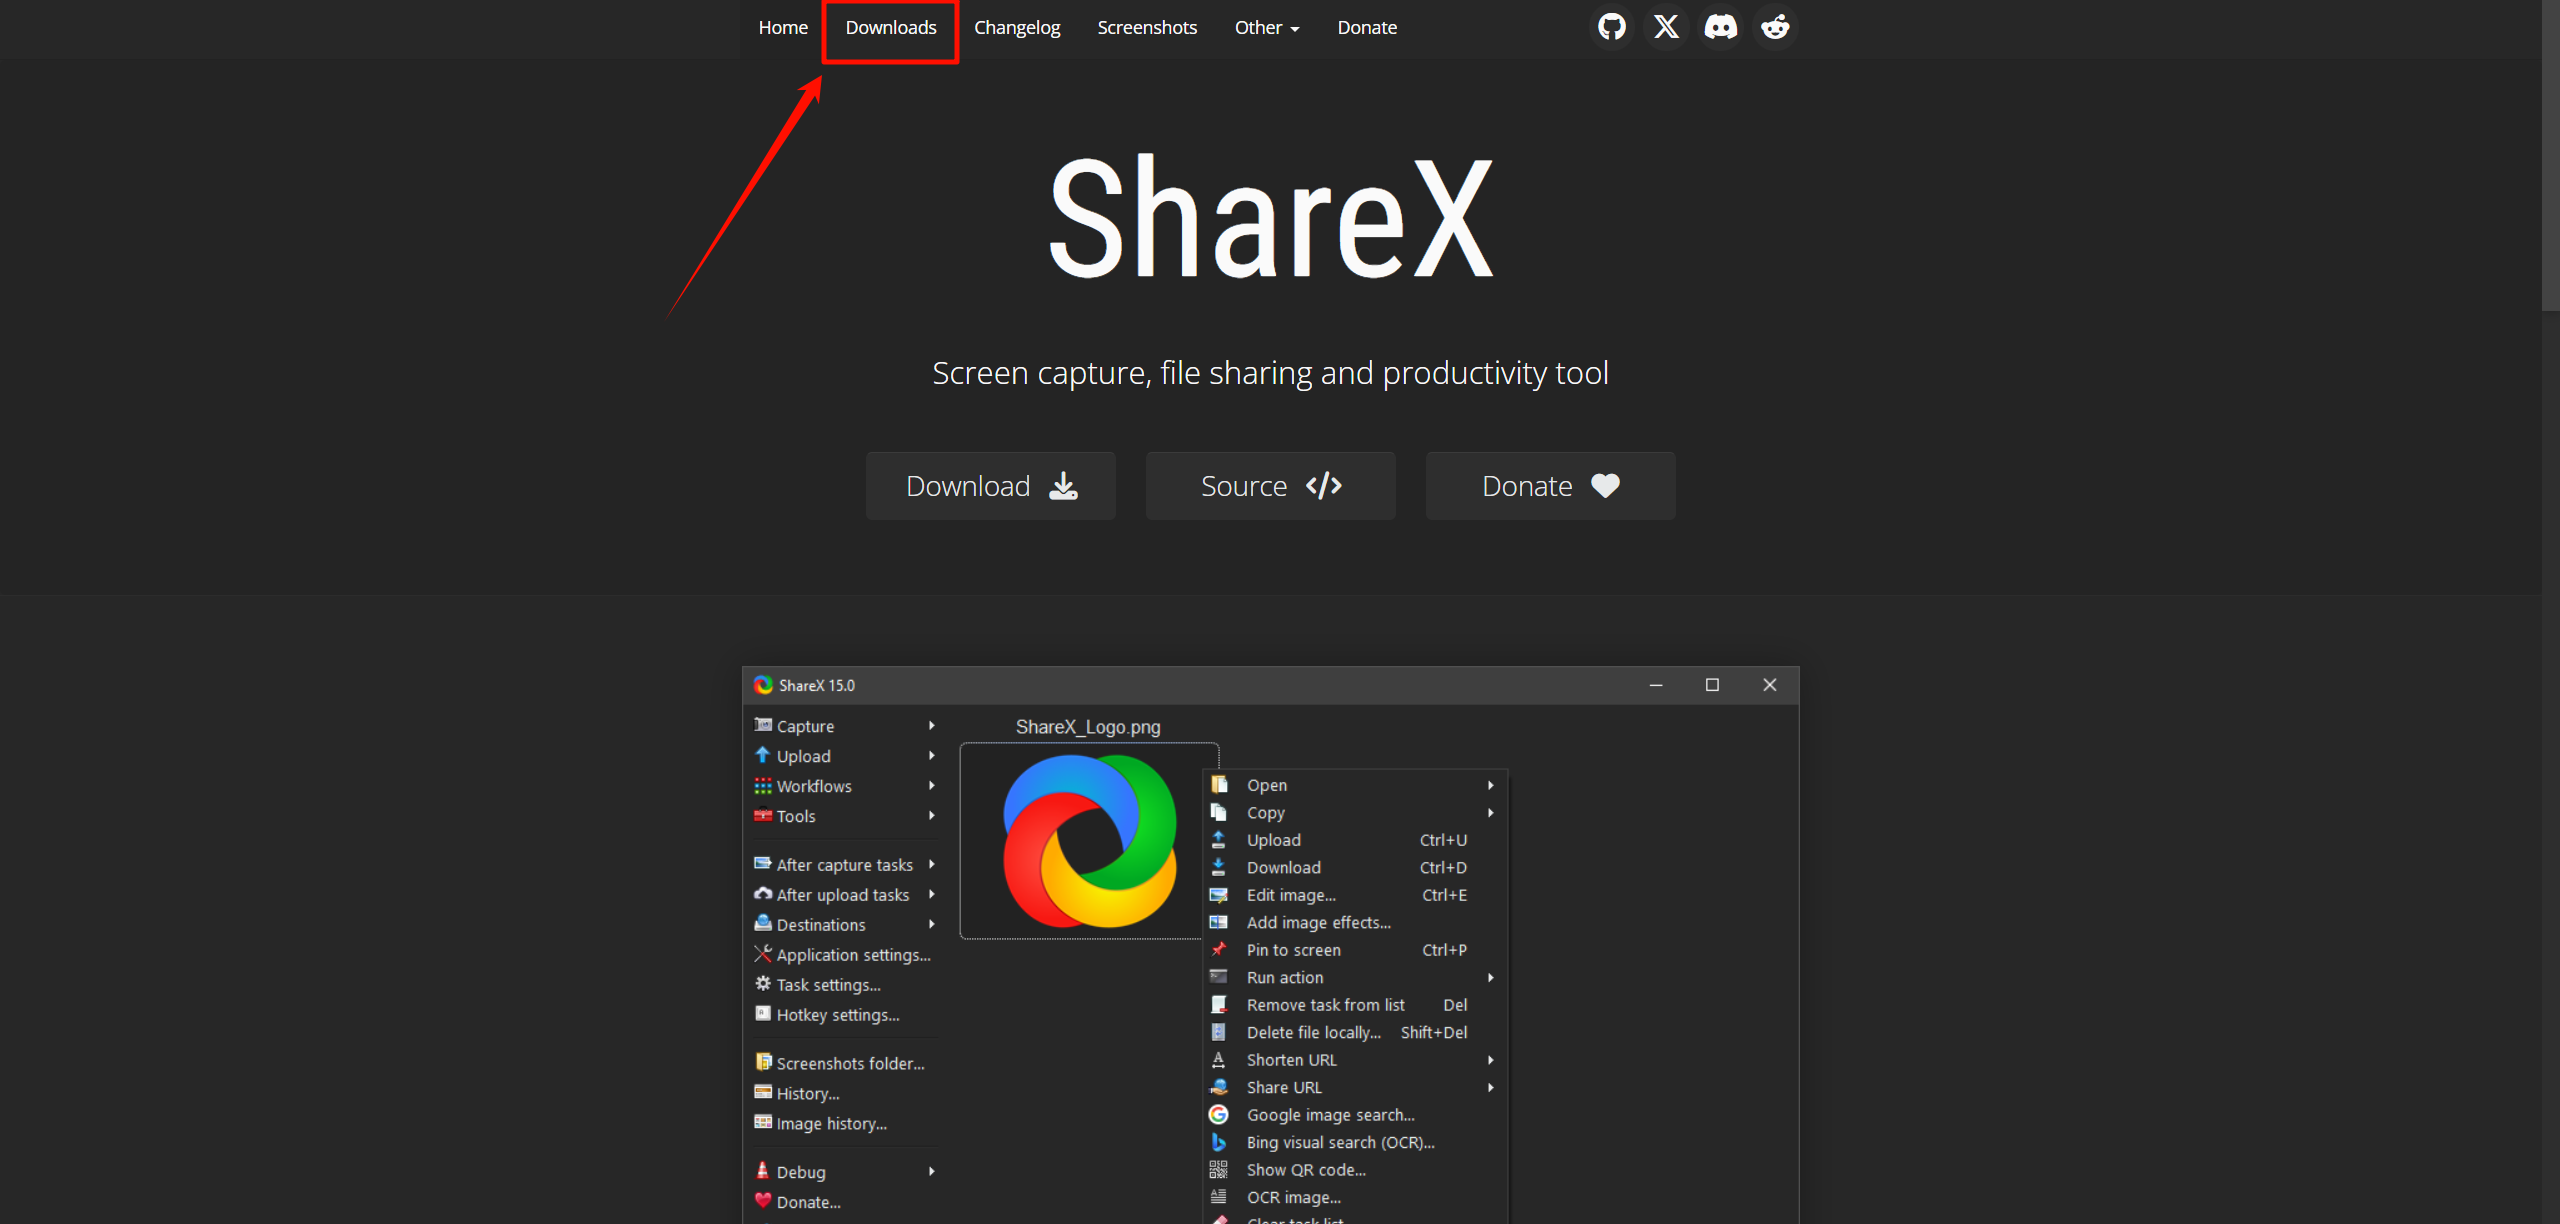2560x1224 pixels.
Task: Click the Debug rocket icon
Action: [762, 1171]
